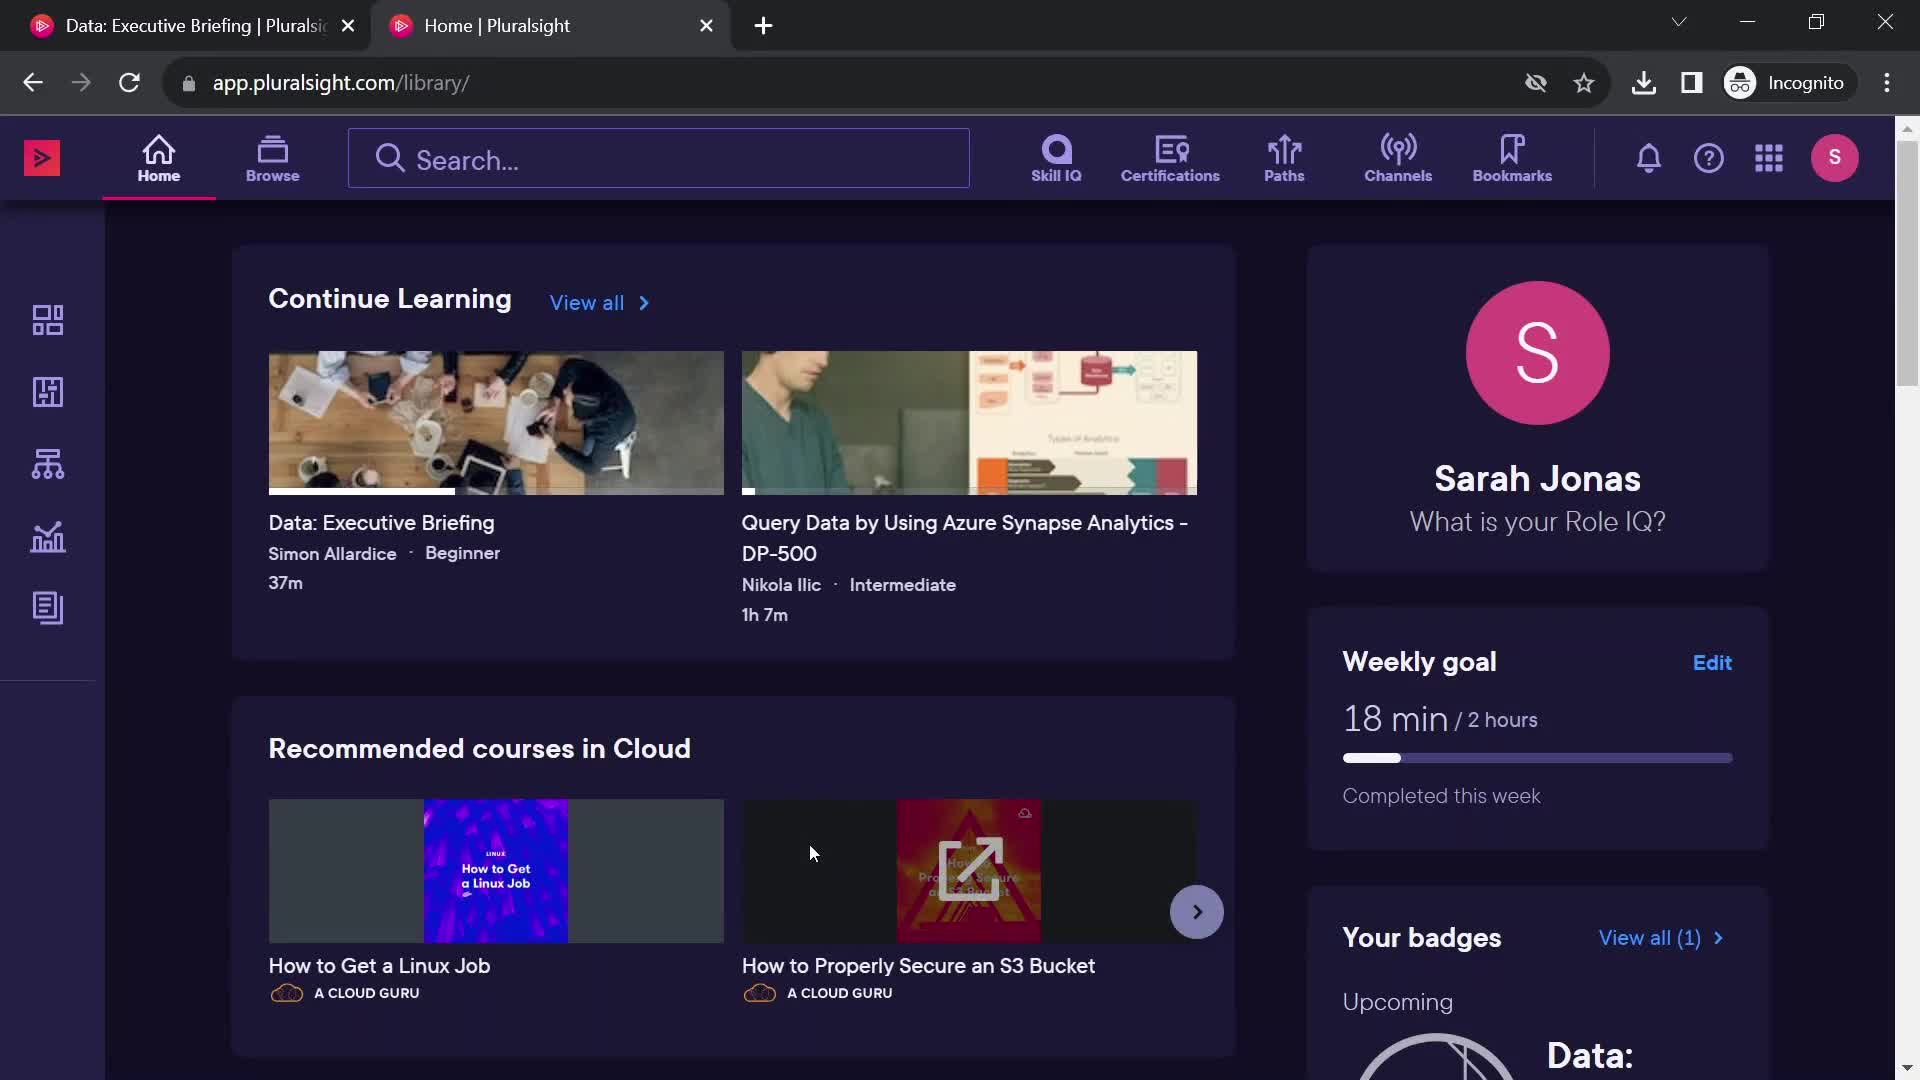
Task: Open the Browse menu
Action: coord(273,158)
